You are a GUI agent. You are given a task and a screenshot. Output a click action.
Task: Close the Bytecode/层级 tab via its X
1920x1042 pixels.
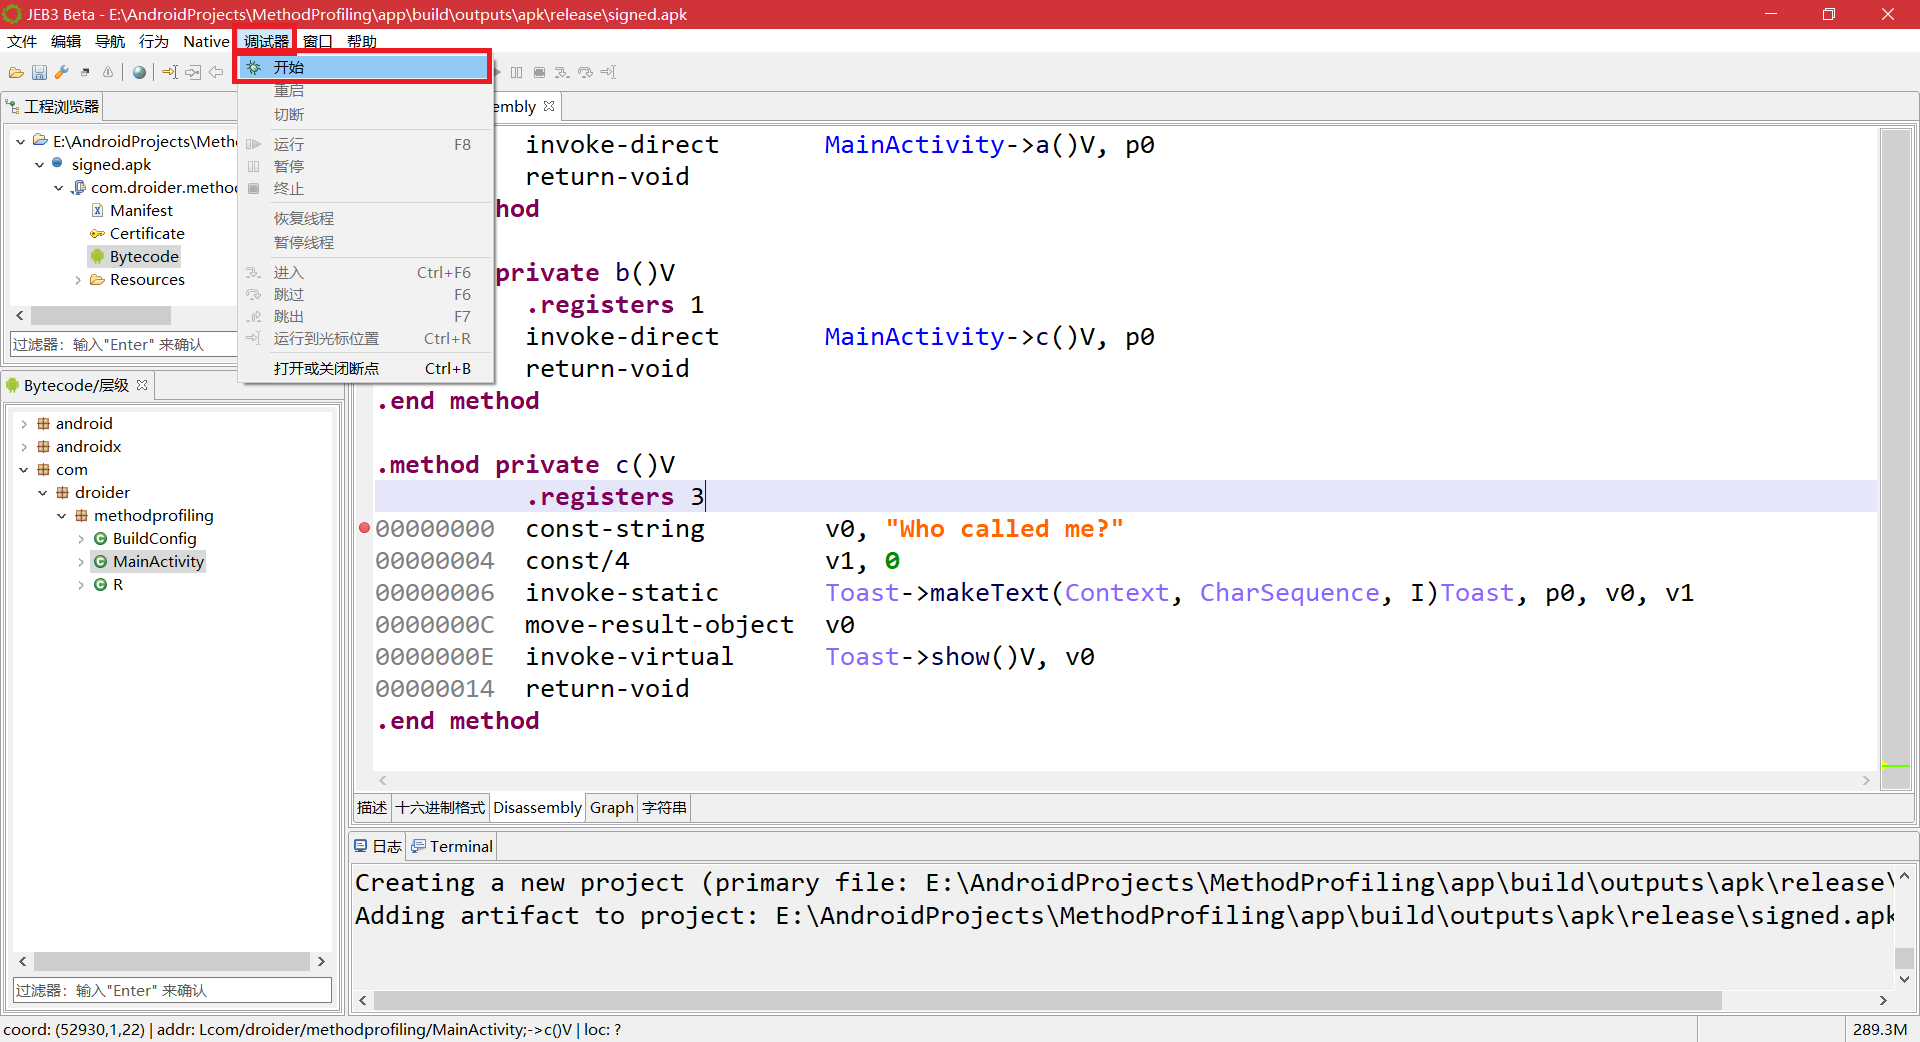tap(142, 385)
